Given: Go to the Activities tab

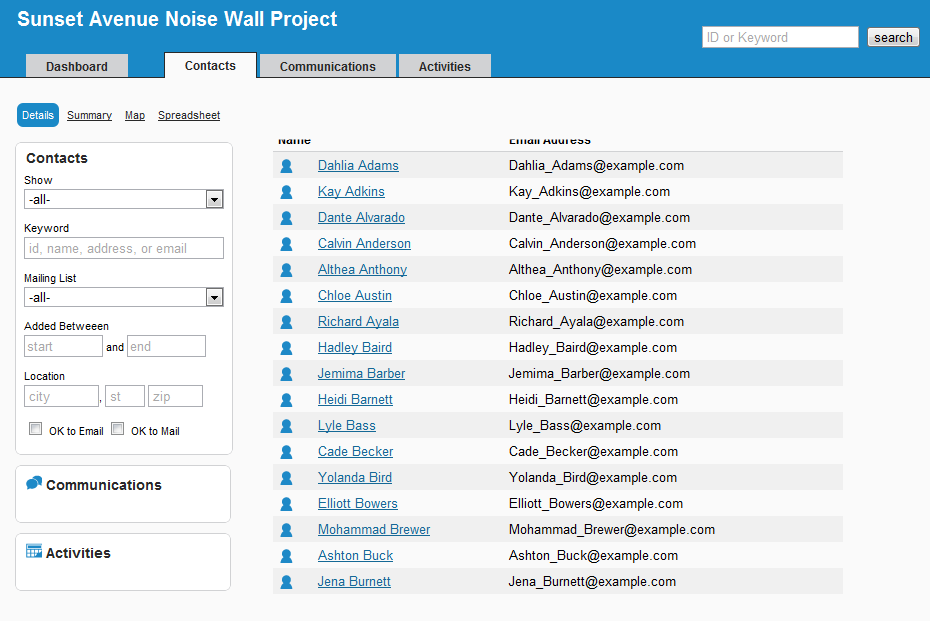Looking at the screenshot, I should 444,66.
